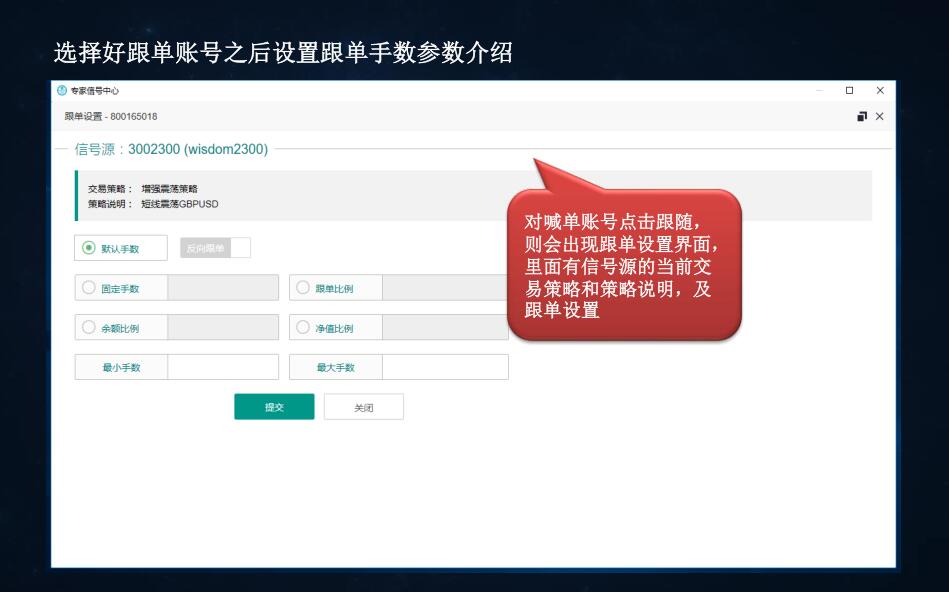This screenshot has width=949, height=592.
Task: Click the 最小手数 input field
Action: tap(223, 367)
